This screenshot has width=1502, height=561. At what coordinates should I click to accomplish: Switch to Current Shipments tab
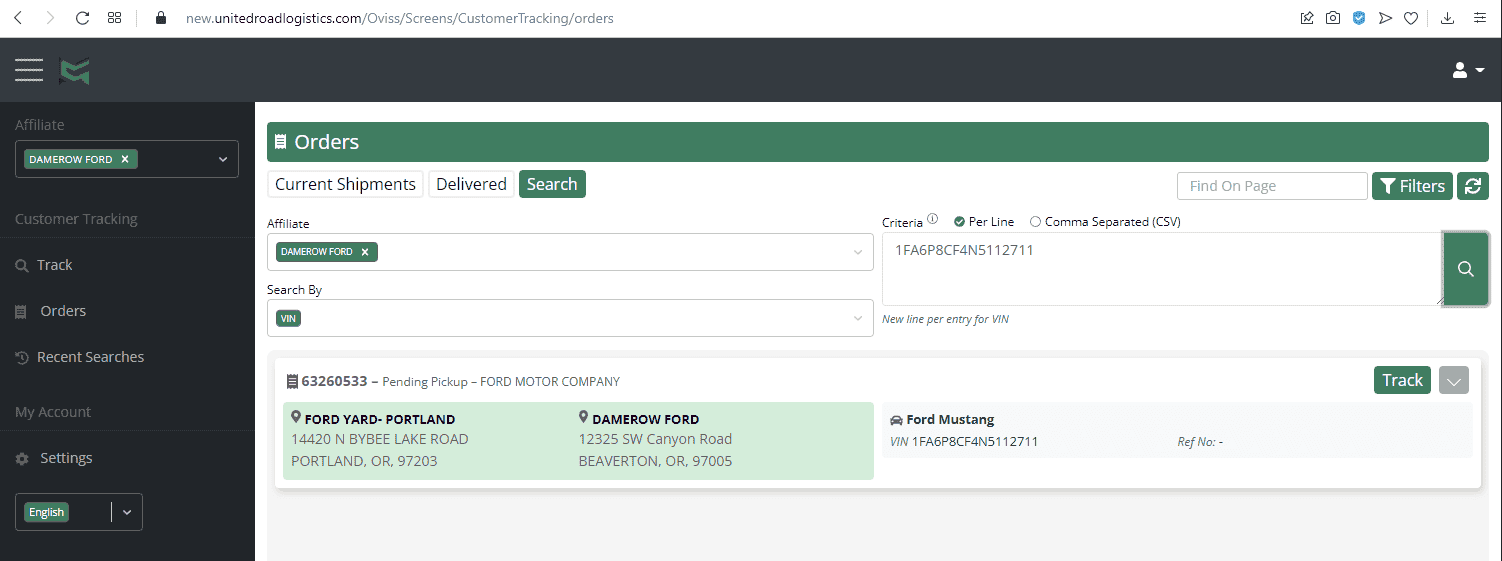click(x=345, y=184)
